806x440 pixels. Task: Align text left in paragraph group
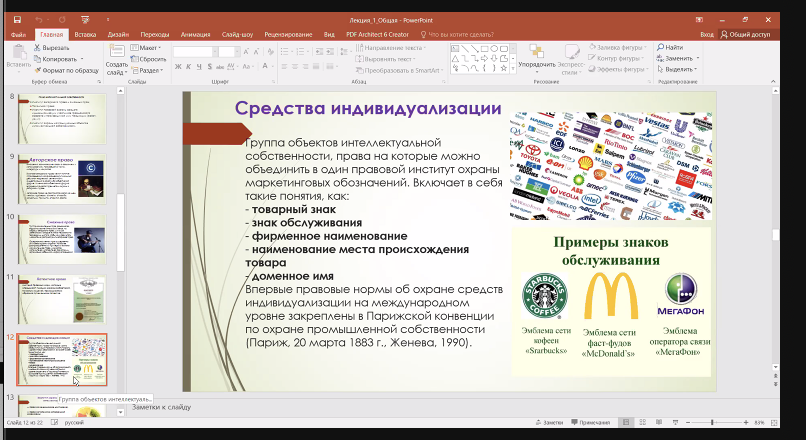(284, 66)
